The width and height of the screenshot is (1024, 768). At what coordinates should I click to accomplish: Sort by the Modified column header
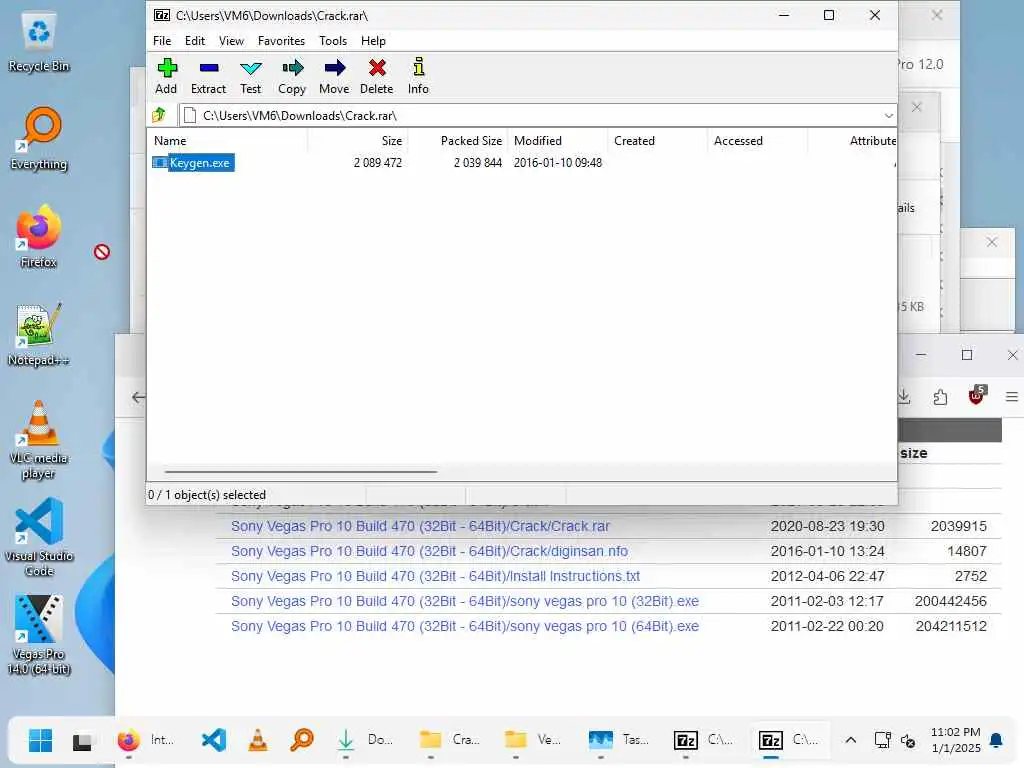[558, 140]
